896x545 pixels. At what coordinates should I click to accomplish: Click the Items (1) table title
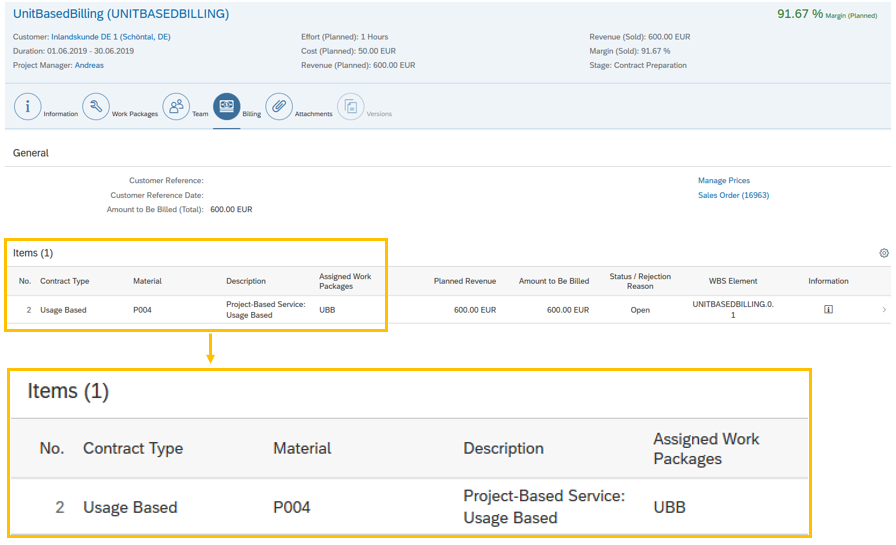point(33,253)
